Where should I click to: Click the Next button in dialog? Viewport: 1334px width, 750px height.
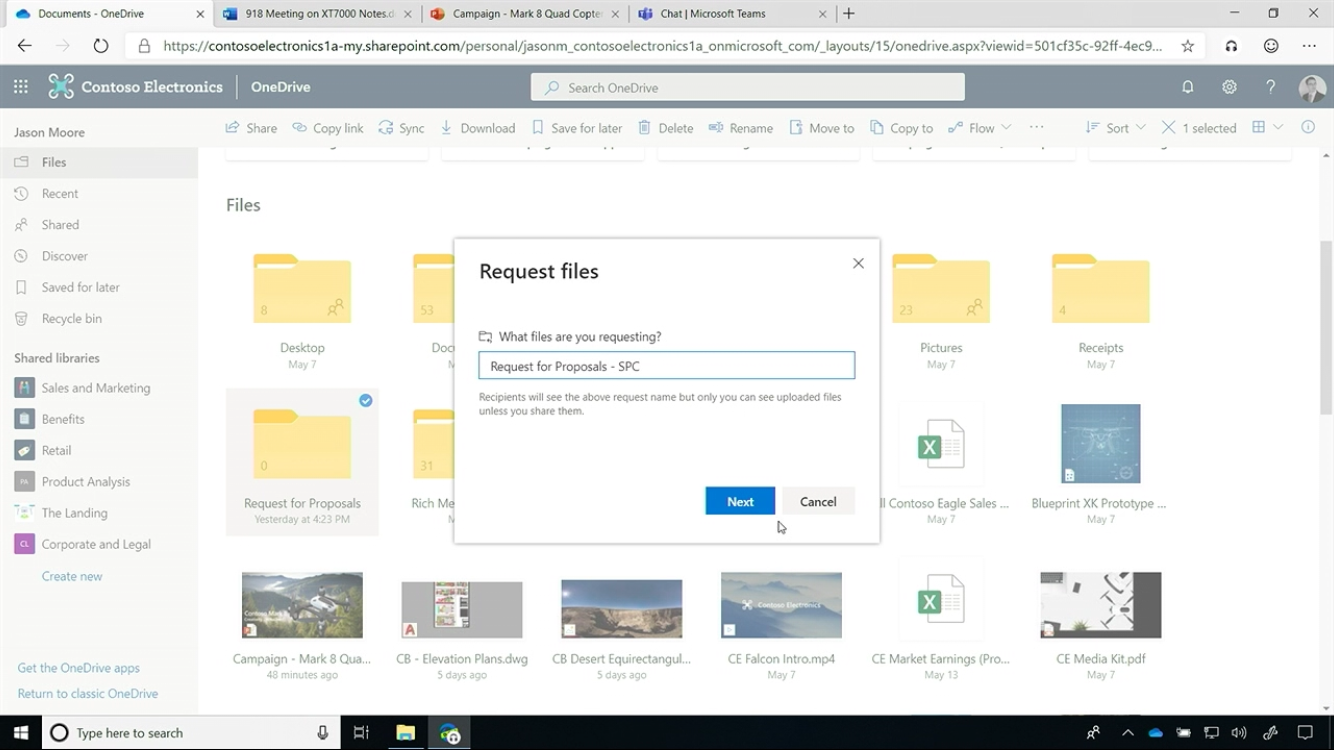coord(740,501)
